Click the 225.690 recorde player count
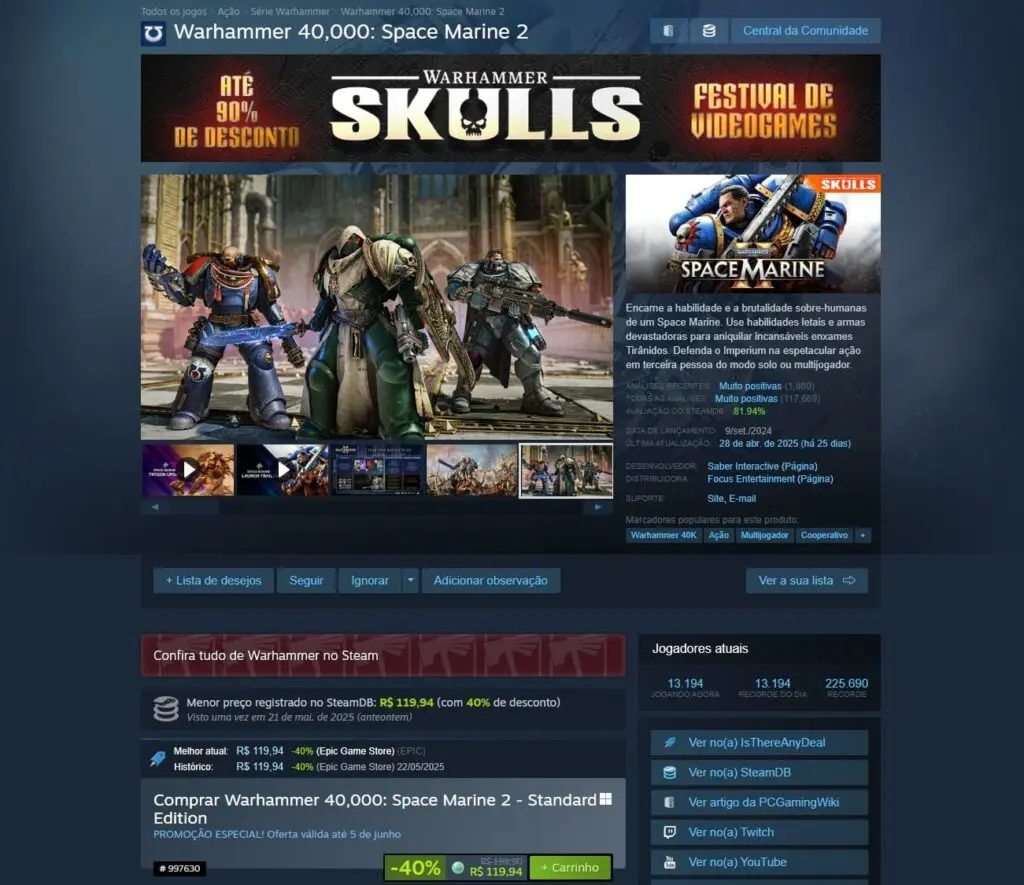The height and width of the screenshot is (885, 1024). 846,683
